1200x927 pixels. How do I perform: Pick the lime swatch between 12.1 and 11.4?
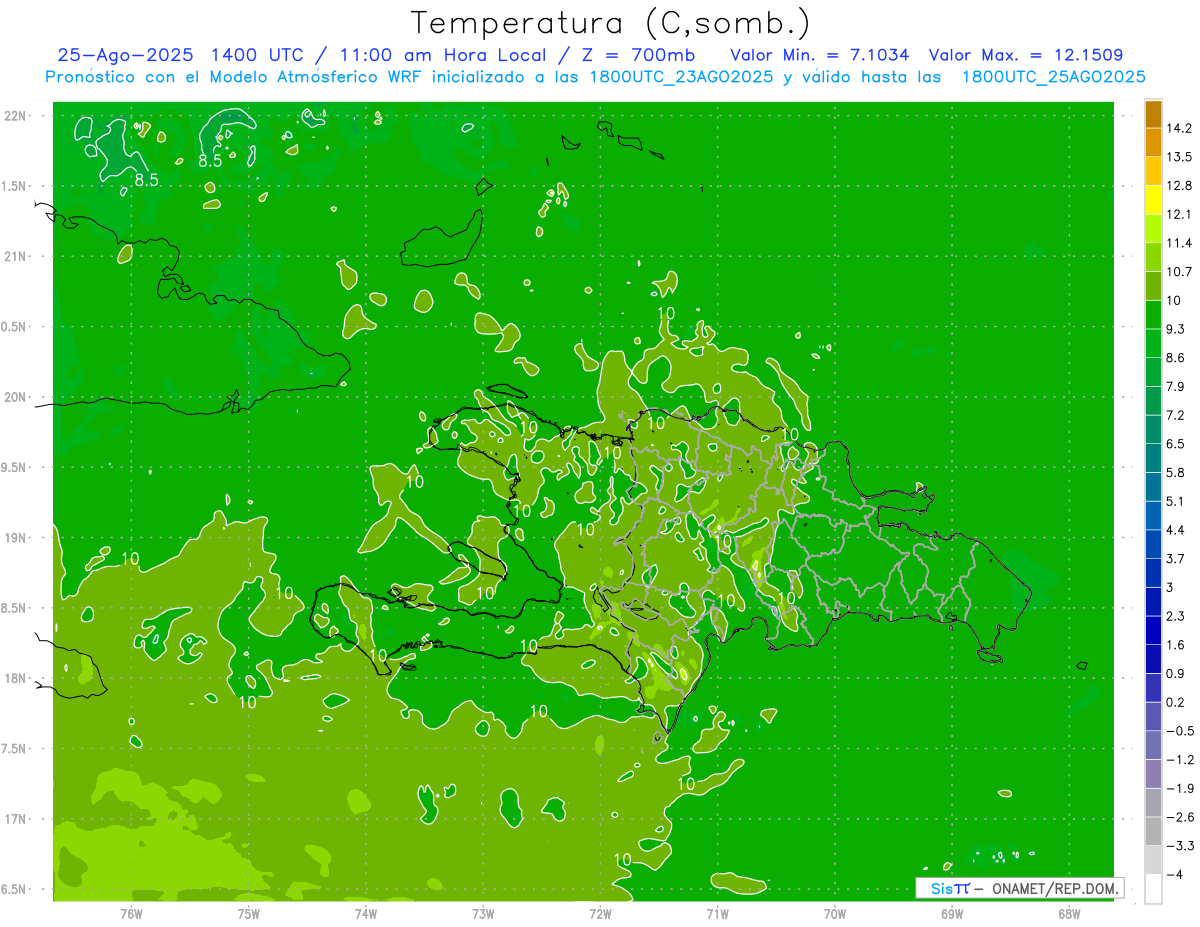point(1153,229)
